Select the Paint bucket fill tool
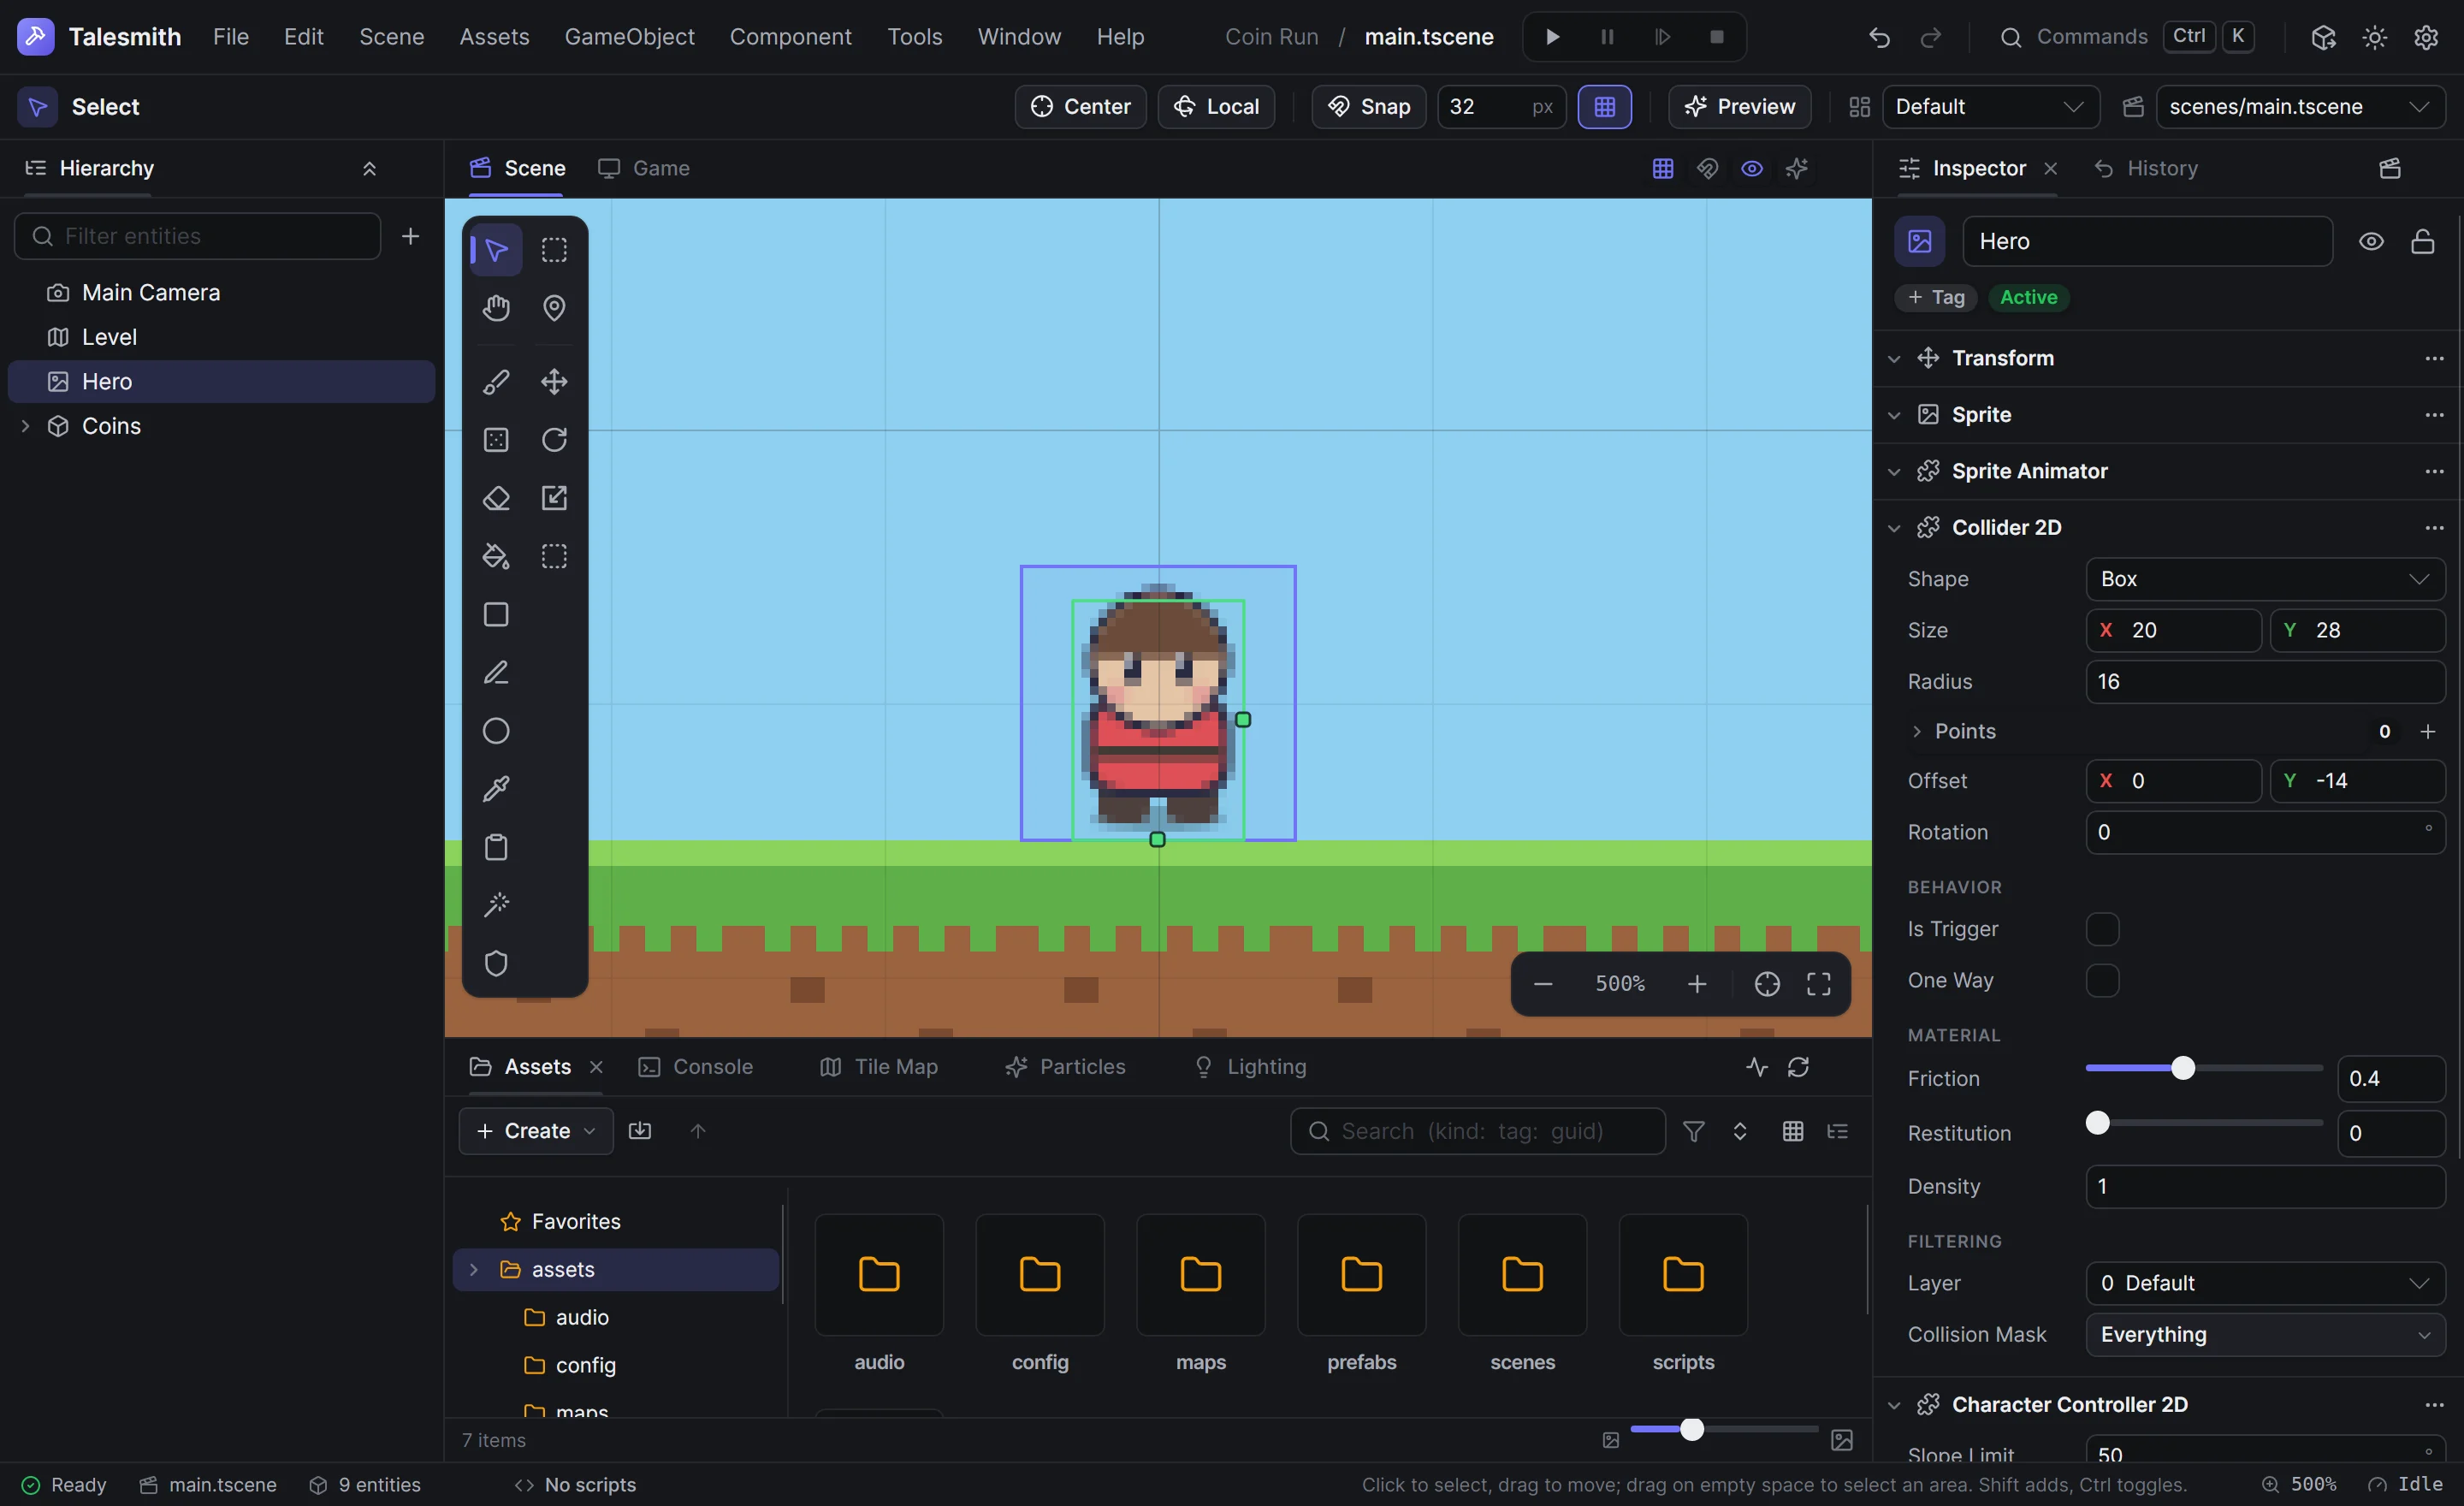Screen dimensions: 2464x1506 496,556
